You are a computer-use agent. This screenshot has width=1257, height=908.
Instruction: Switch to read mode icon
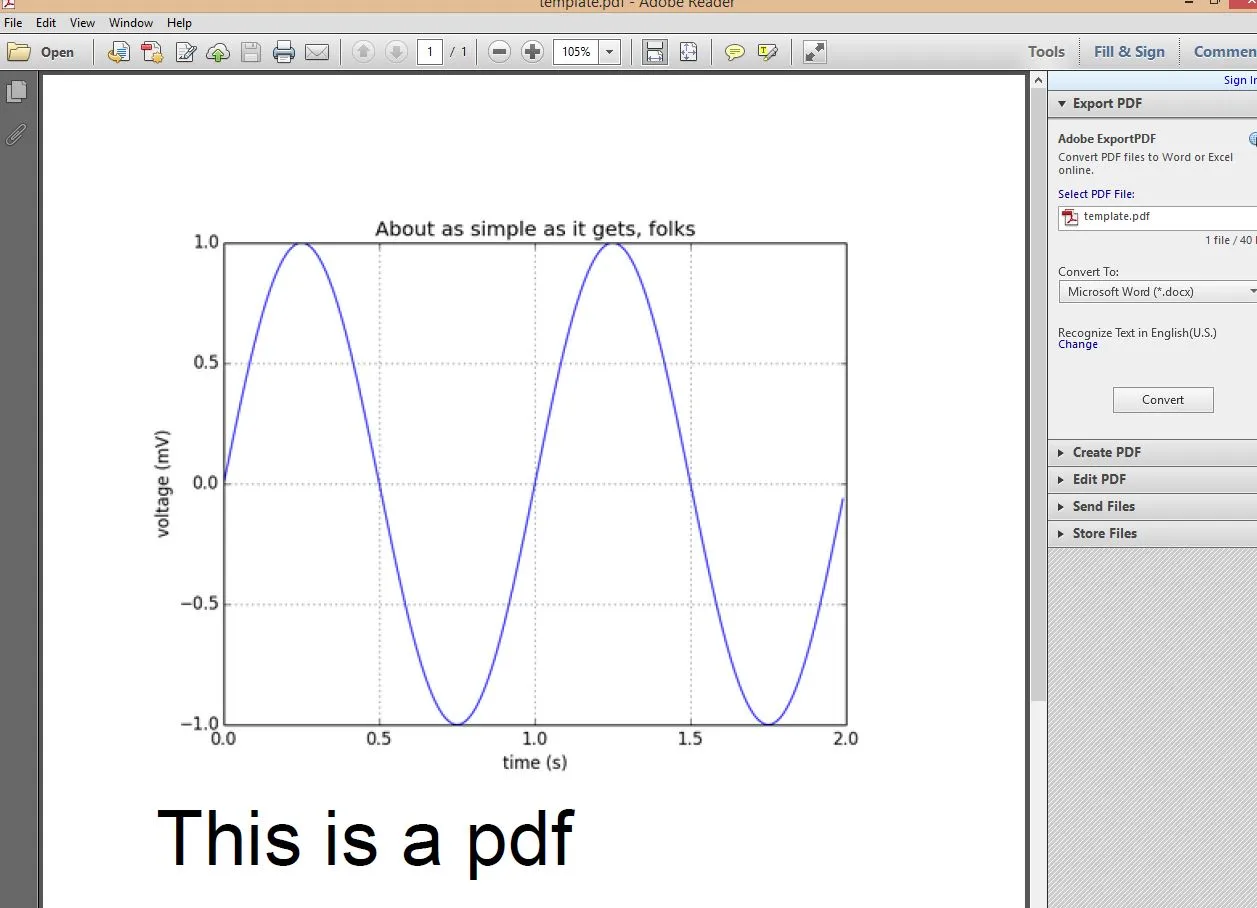pyautogui.click(x=815, y=52)
